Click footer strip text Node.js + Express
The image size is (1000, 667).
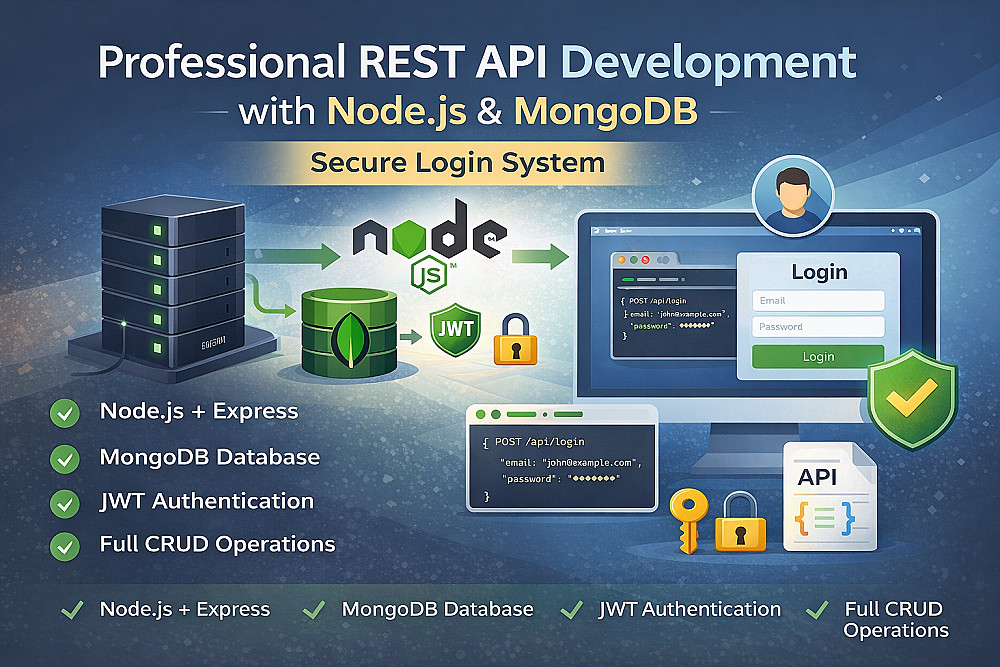(x=185, y=610)
